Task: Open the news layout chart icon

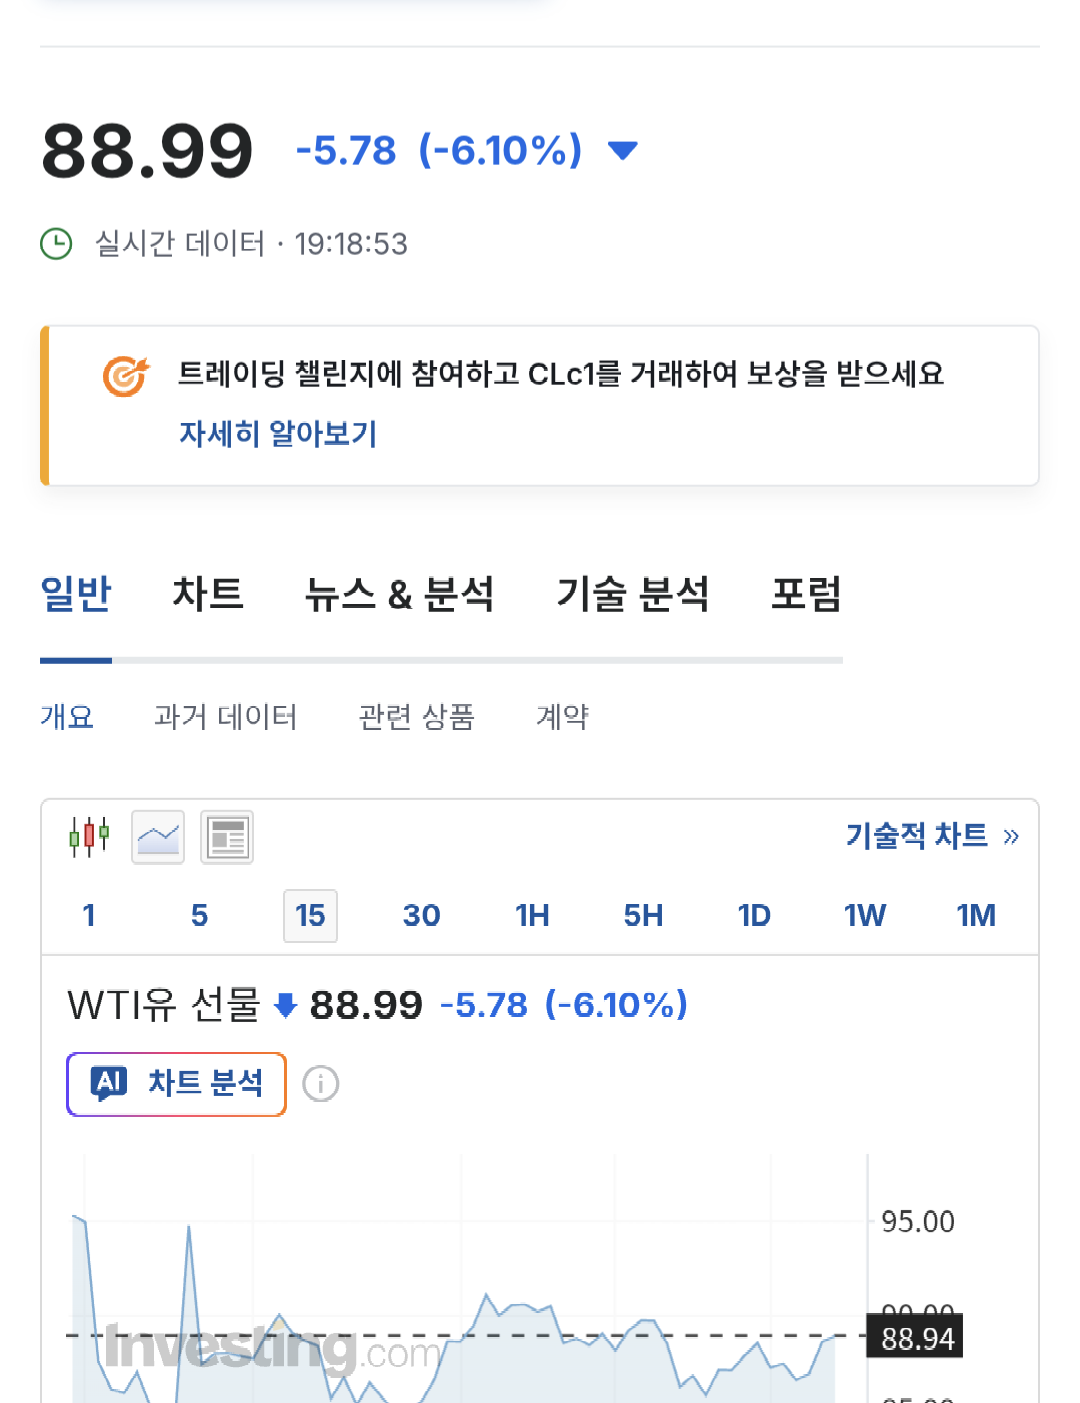Action: coord(227,837)
